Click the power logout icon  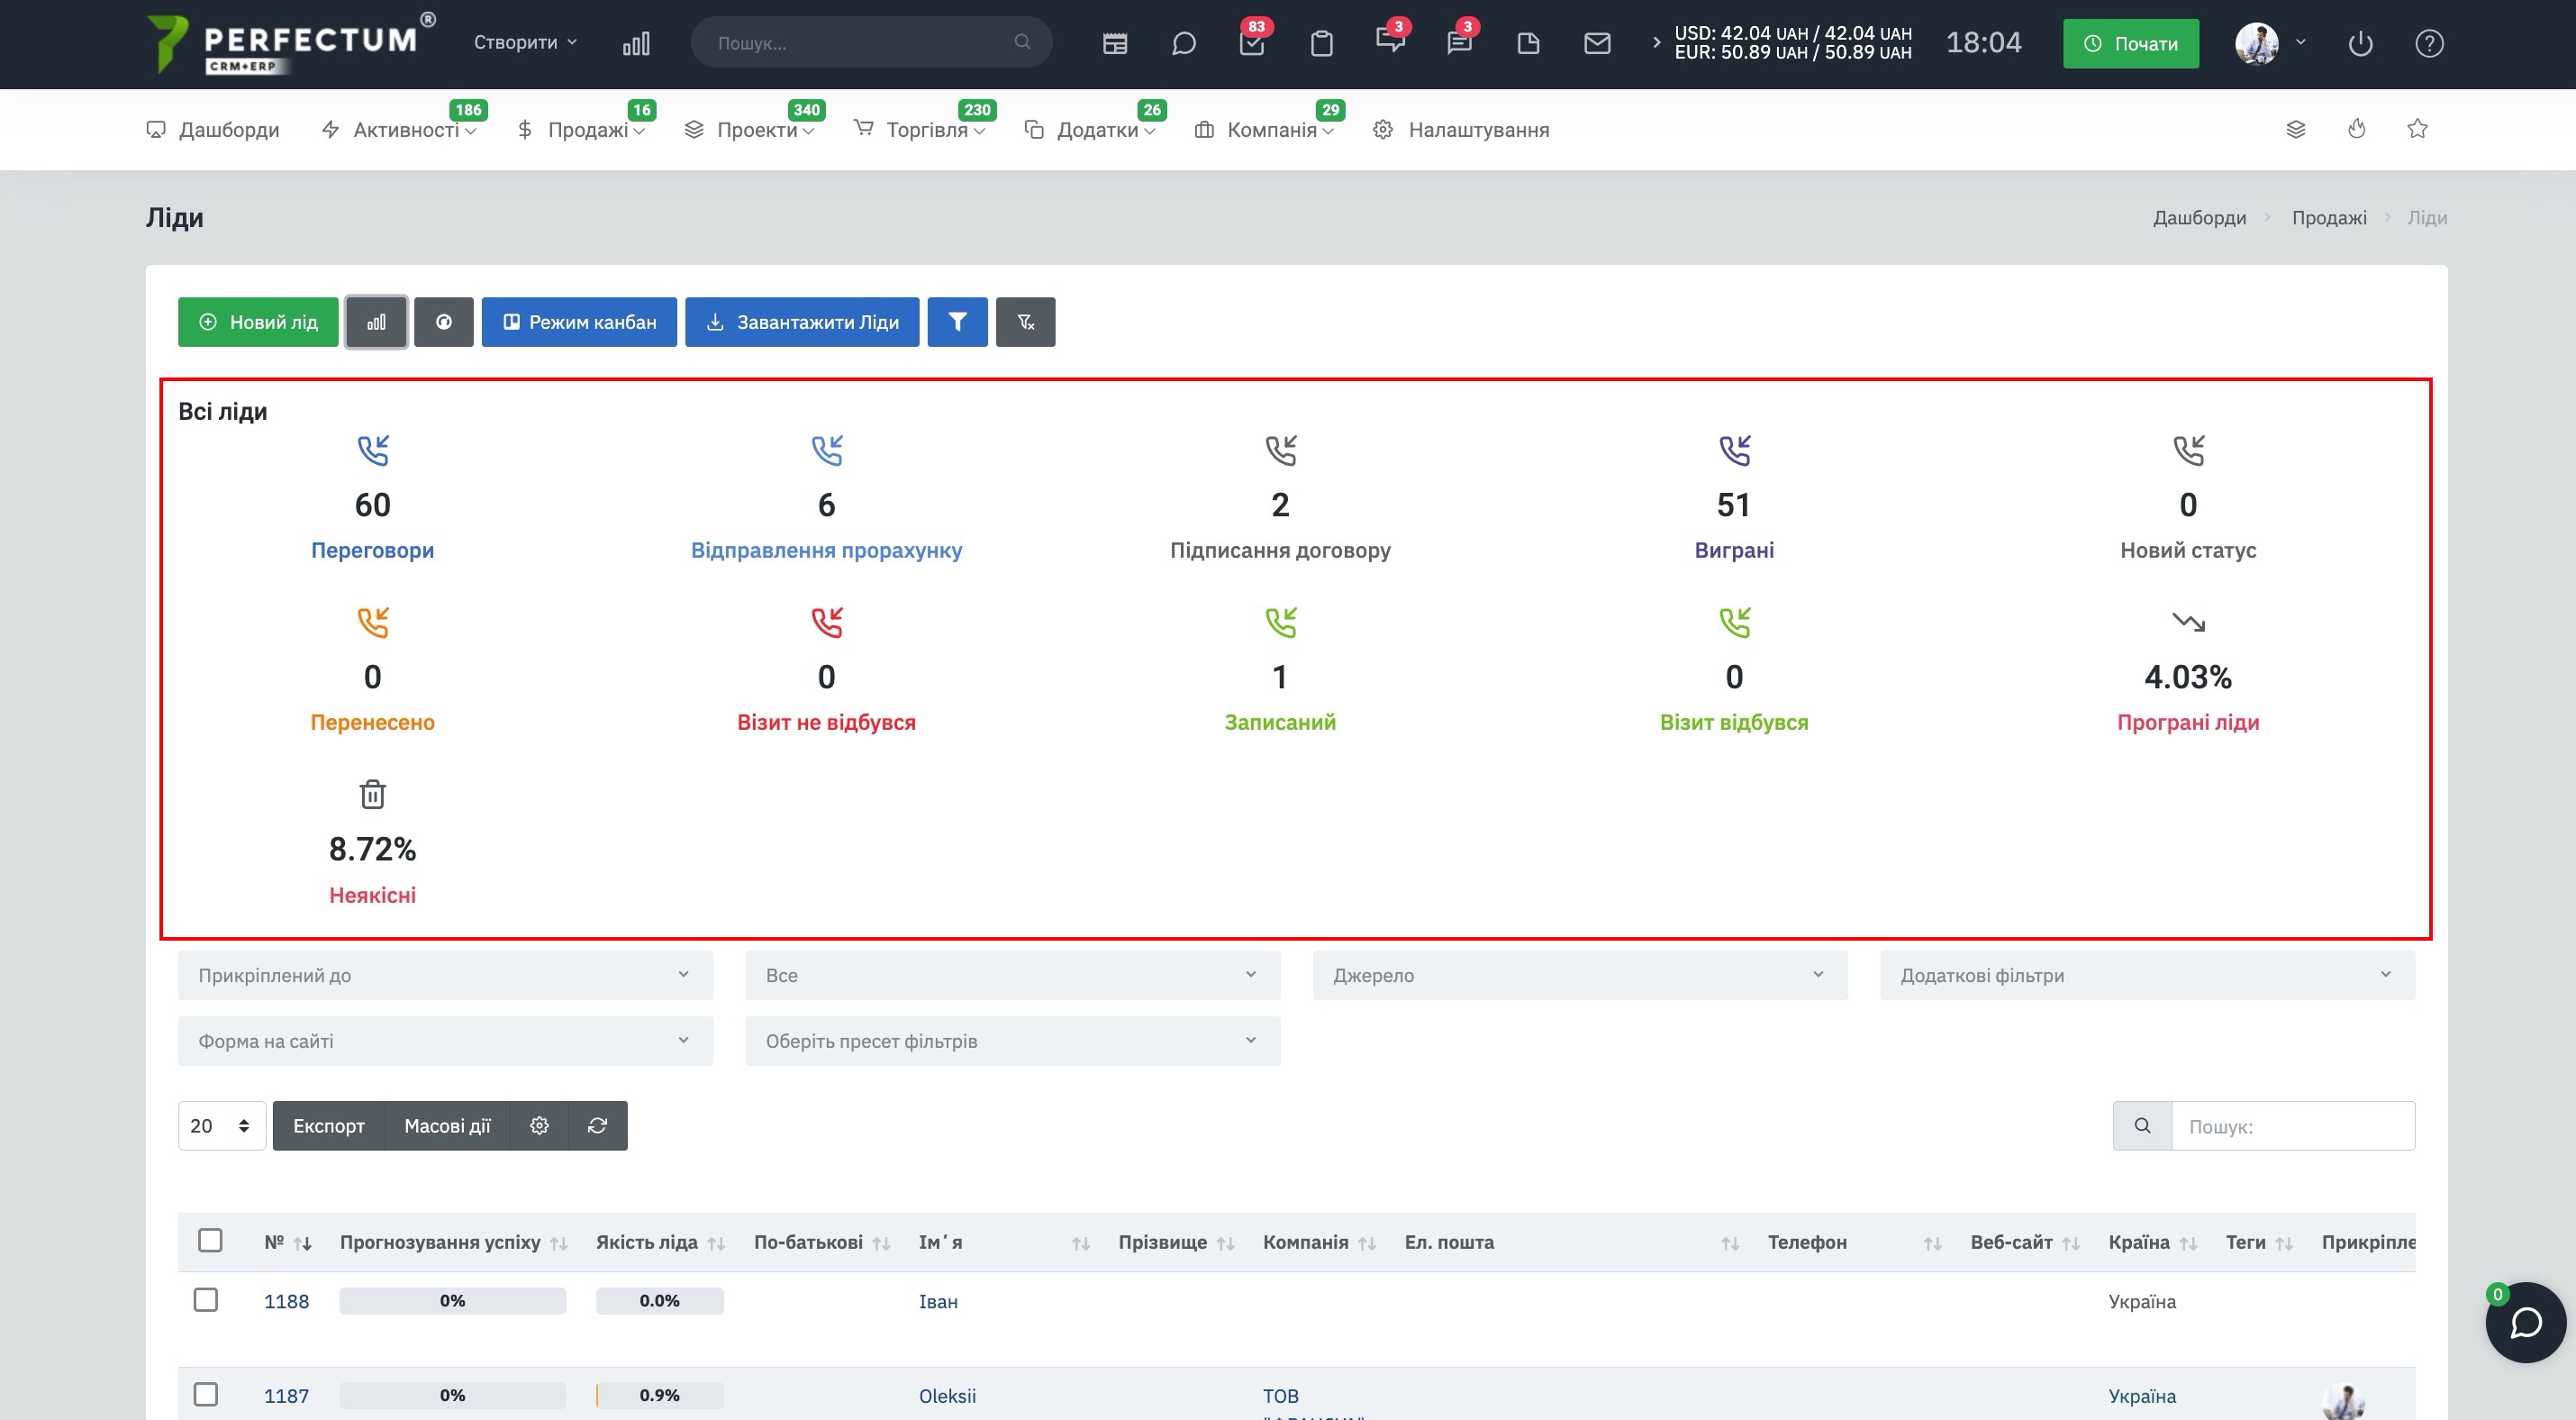2360,43
